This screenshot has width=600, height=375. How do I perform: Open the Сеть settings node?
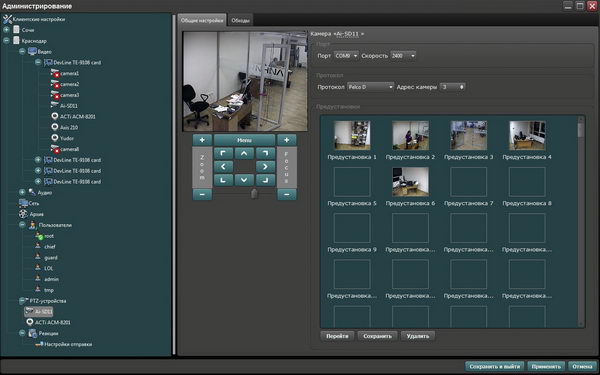(34, 204)
